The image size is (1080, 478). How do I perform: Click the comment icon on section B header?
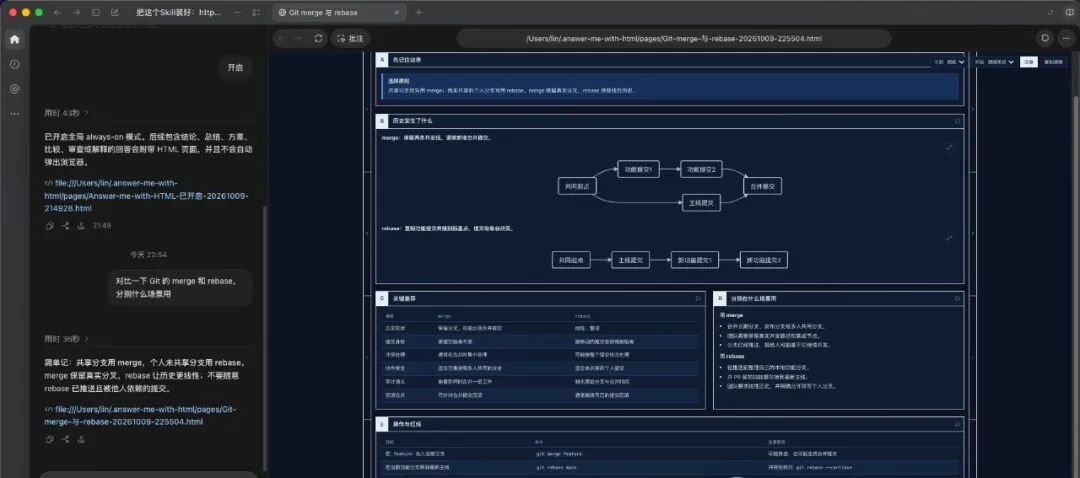coord(957,121)
